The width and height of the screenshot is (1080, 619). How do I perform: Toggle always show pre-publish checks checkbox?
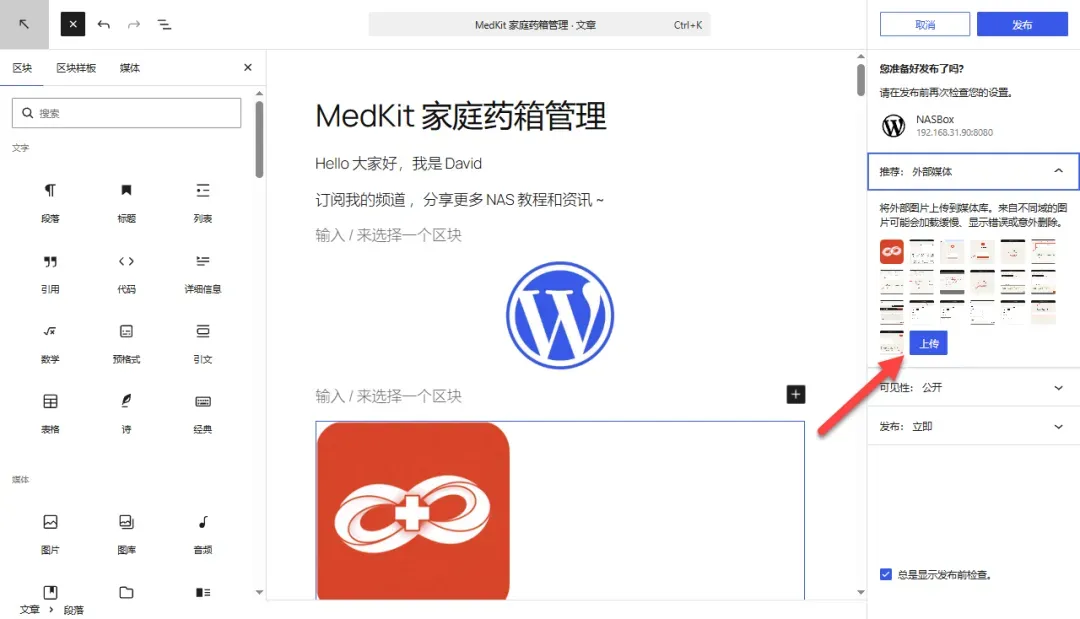pyautogui.click(x=886, y=574)
